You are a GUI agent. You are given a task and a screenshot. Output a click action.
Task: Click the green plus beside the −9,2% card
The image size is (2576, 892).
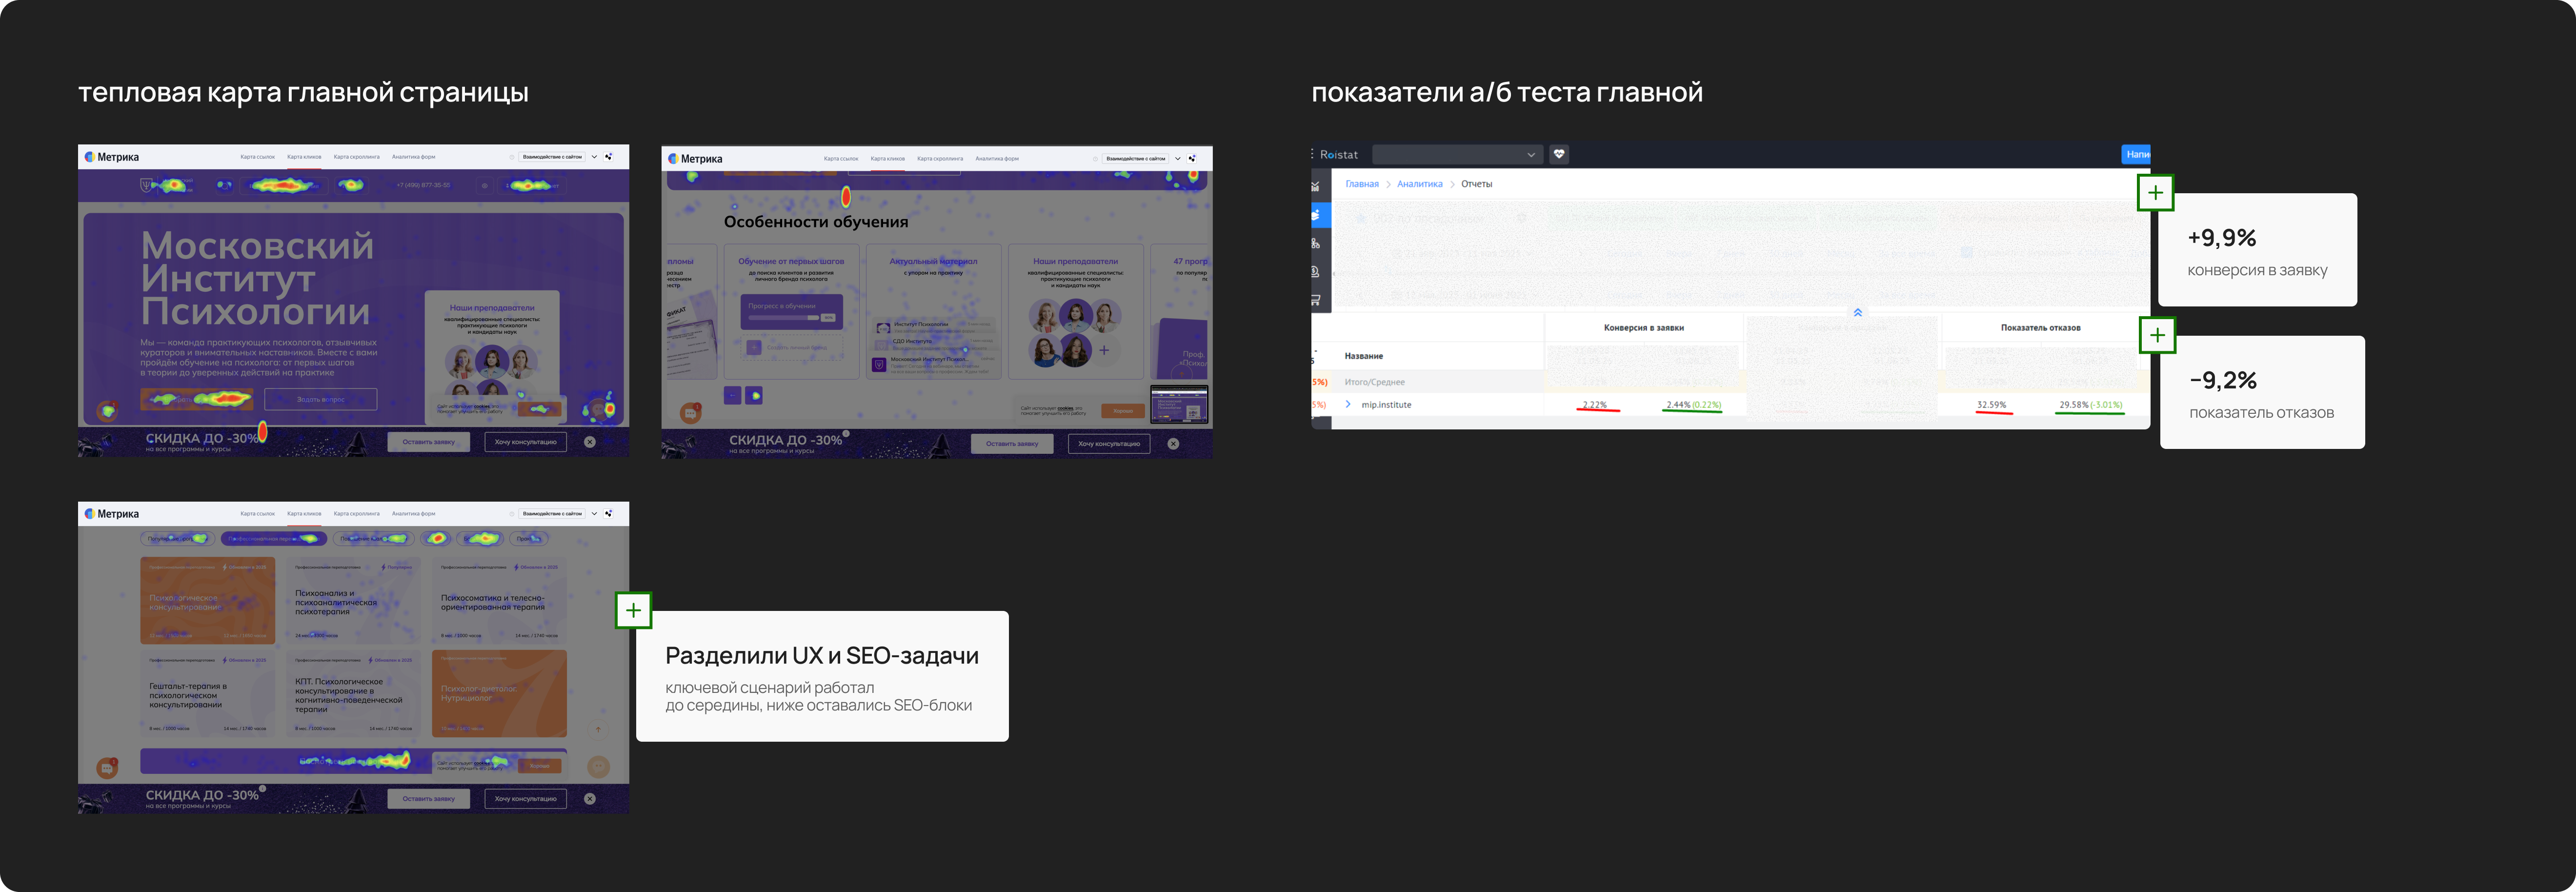[x=2157, y=335]
